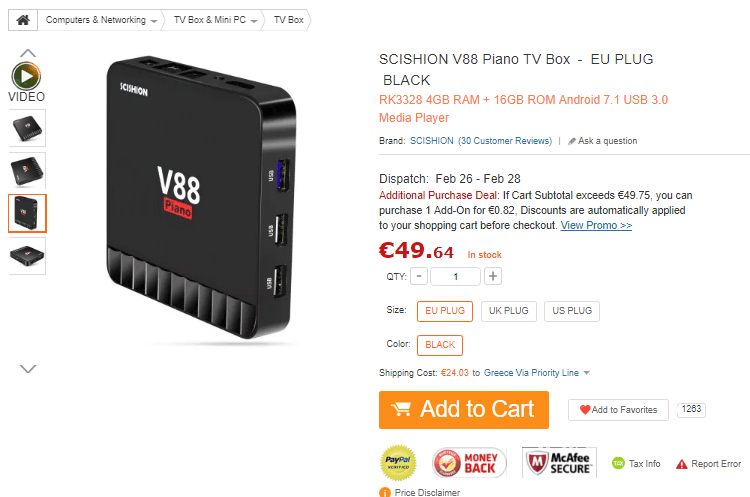
Task: Open the Money Back guarantee badge
Action: coord(469,463)
